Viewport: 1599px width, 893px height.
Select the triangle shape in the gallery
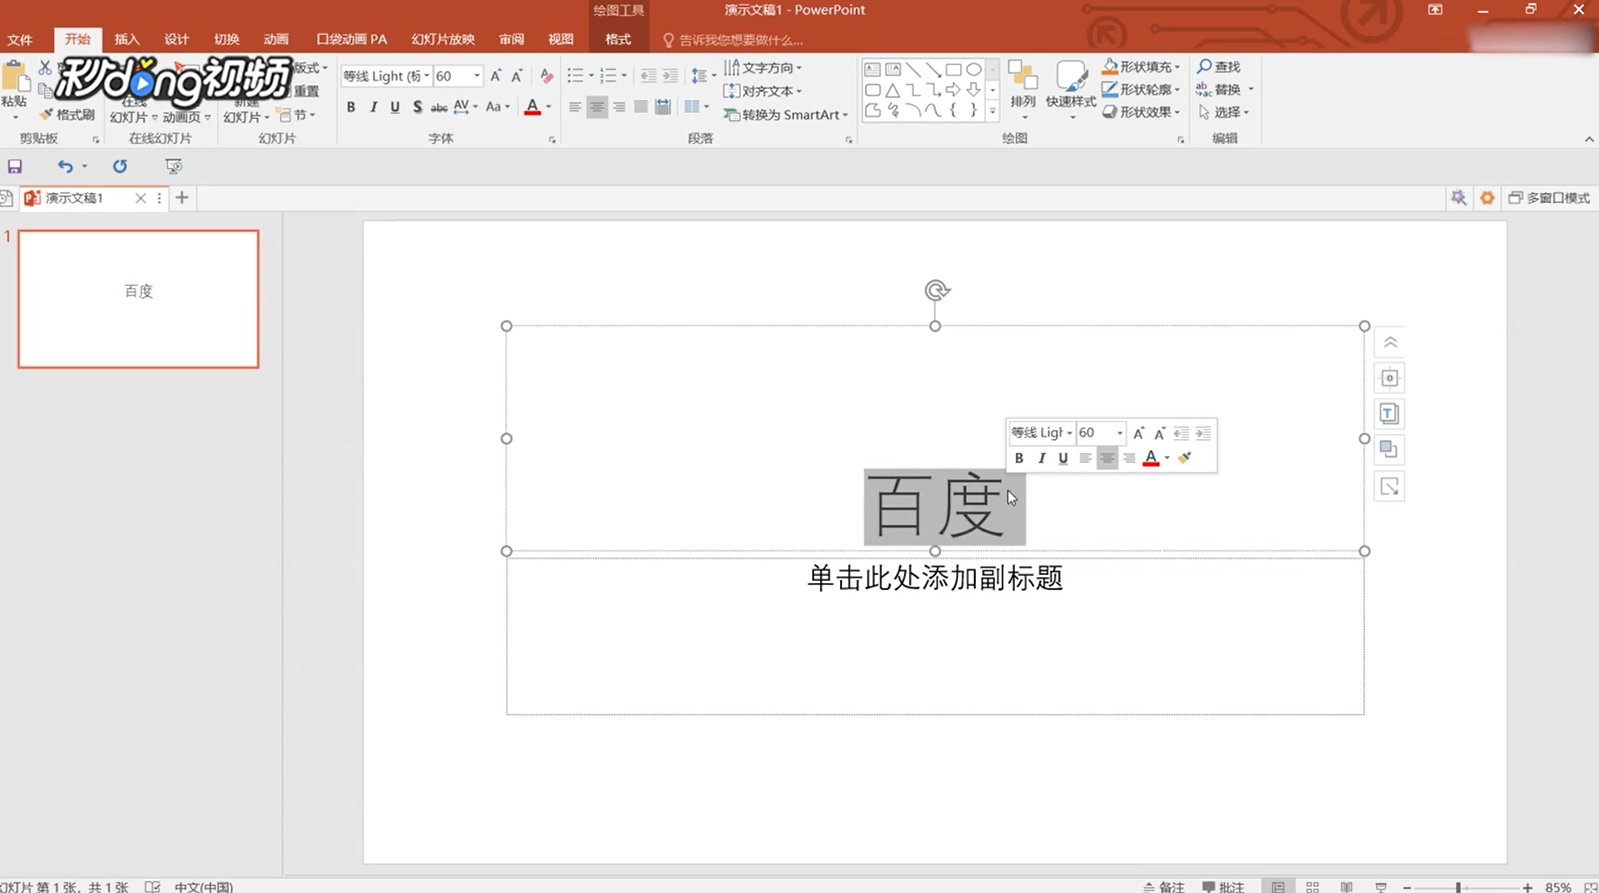tap(893, 90)
